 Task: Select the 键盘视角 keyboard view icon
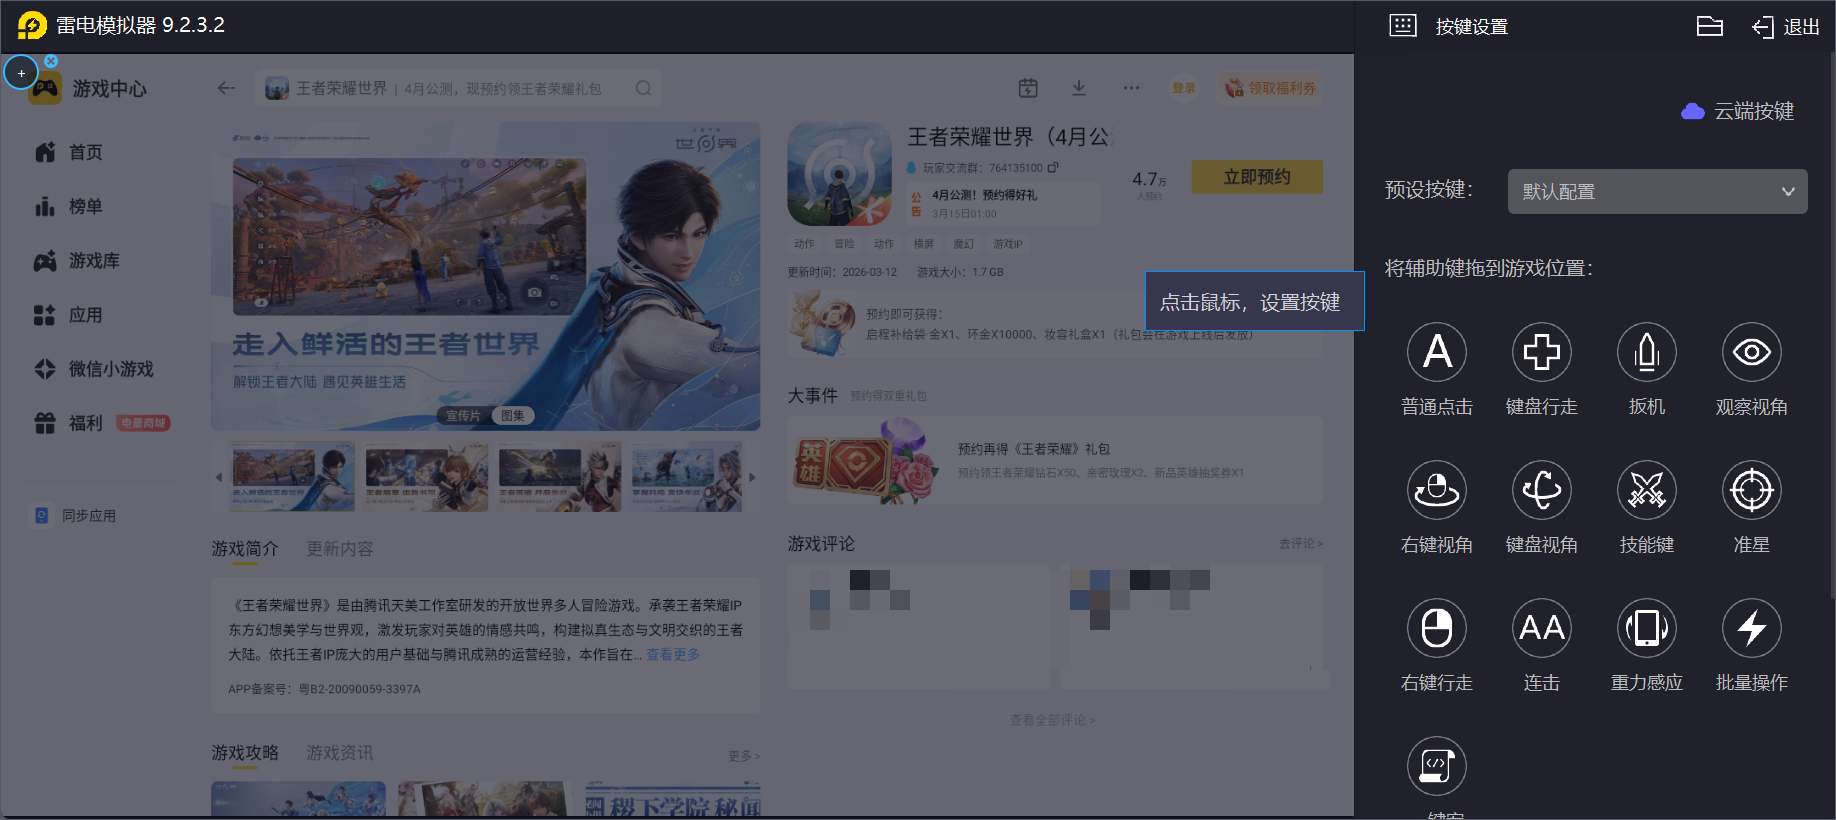(x=1542, y=490)
